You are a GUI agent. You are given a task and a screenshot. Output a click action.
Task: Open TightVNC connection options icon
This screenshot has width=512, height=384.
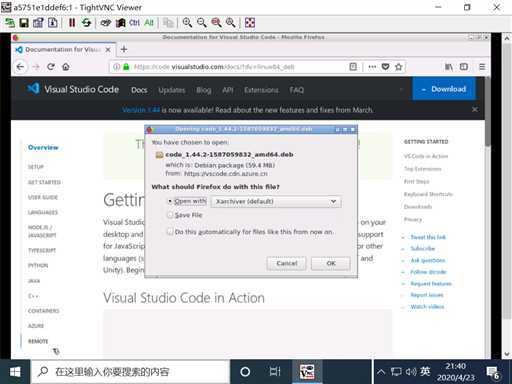[38, 23]
